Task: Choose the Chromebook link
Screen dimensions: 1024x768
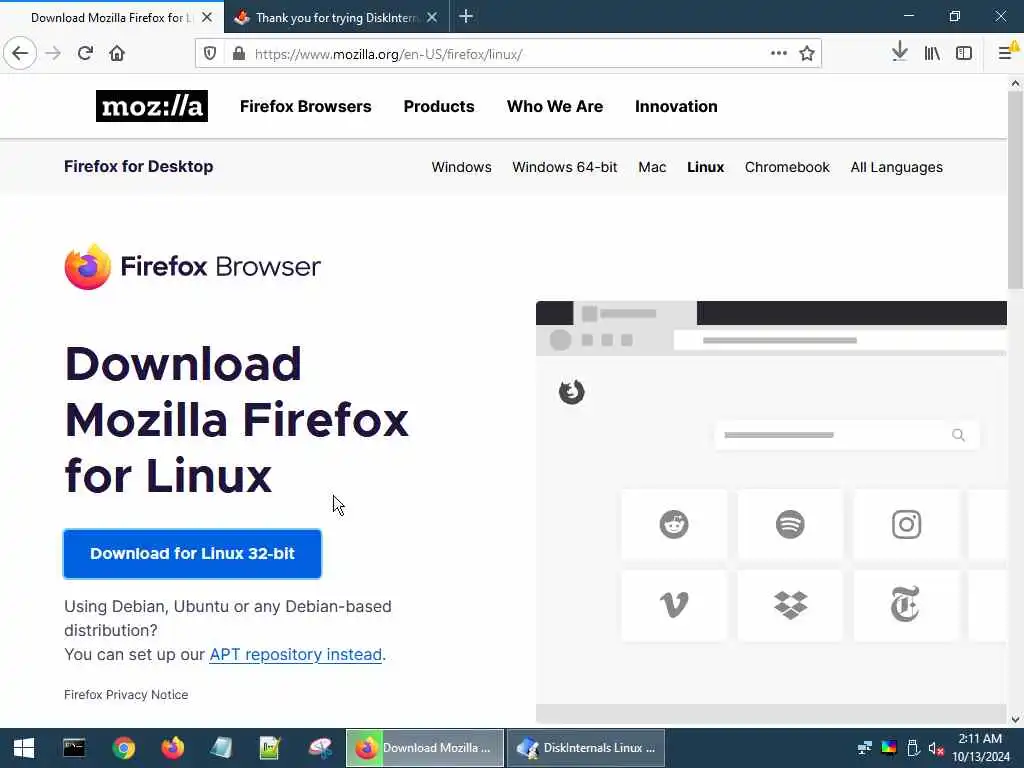Action: point(787,167)
